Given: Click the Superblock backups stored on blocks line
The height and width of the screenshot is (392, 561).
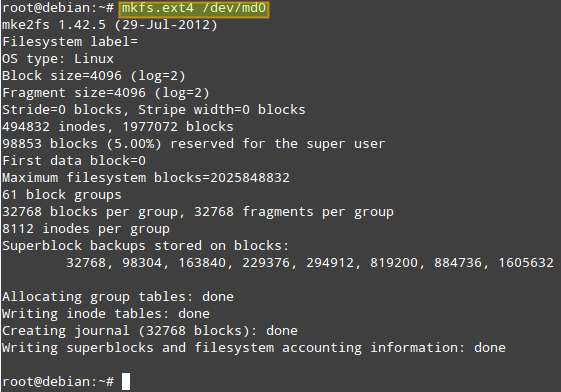Looking at the screenshot, I should coord(145,246).
